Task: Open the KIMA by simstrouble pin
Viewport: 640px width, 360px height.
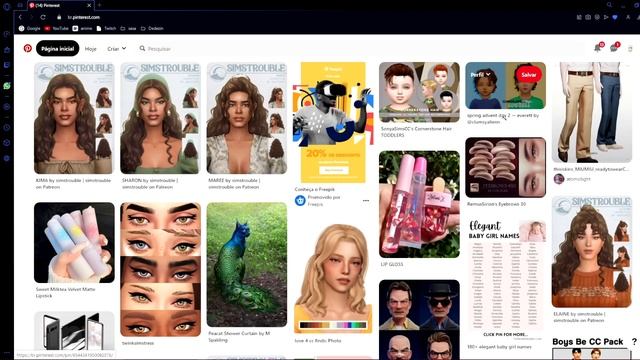Action: (x=74, y=118)
